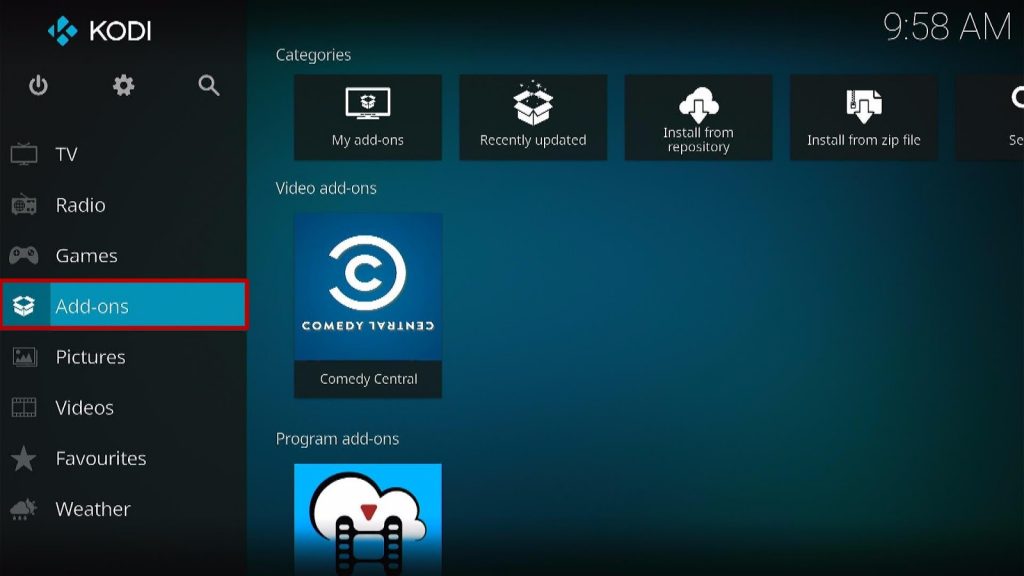Screen dimensions: 1024x576
Task: Choose Install from repository tile
Action: click(698, 118)
